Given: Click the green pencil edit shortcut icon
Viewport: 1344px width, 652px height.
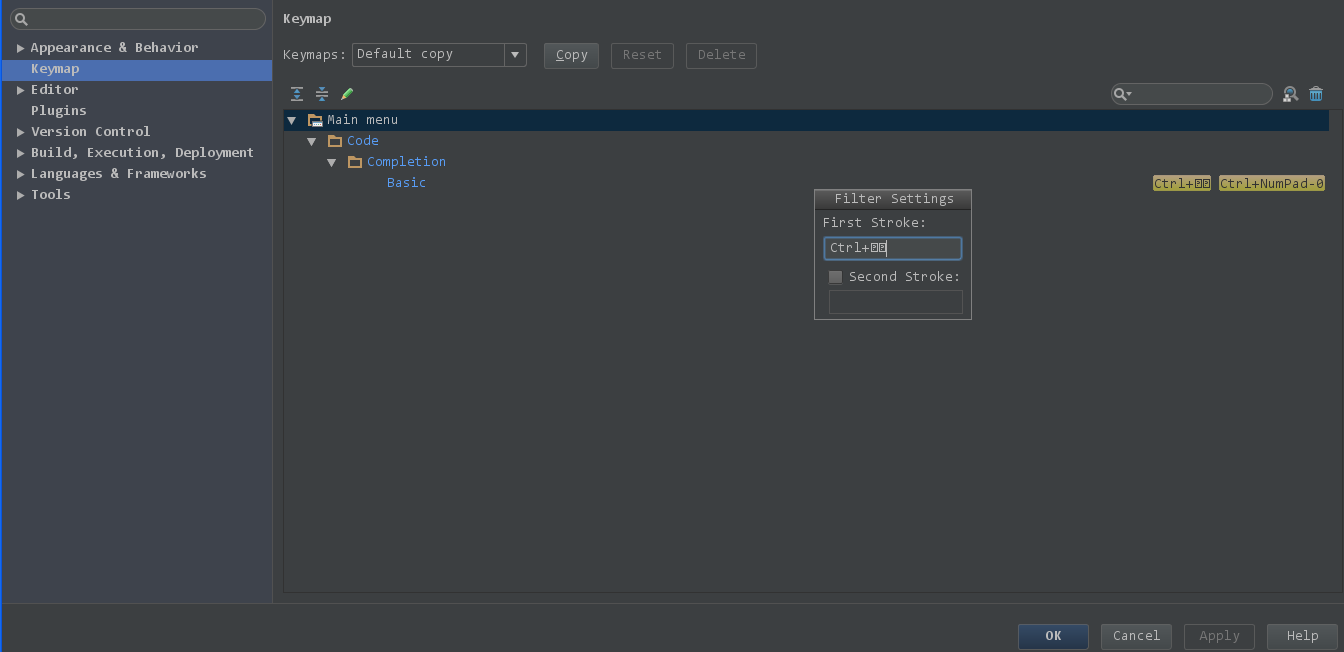Looking at the screenshot, I should [347, 94].
